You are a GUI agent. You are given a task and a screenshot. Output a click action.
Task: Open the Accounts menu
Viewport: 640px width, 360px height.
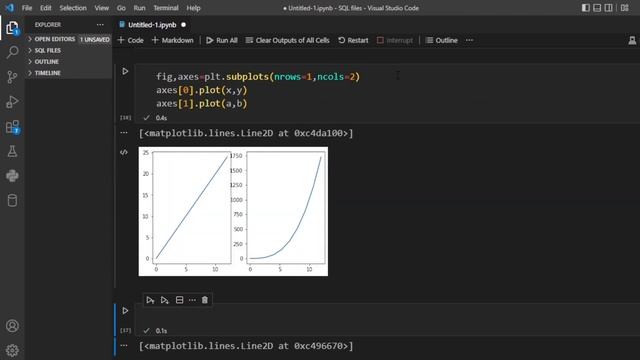[12, 326]
